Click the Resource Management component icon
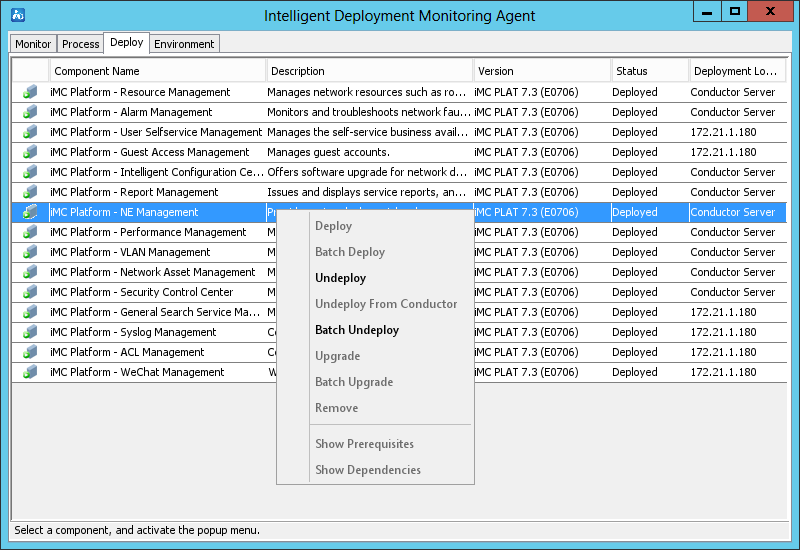This screenshot has width=800, height=550. pyautogui.click(x=30, y=92)
